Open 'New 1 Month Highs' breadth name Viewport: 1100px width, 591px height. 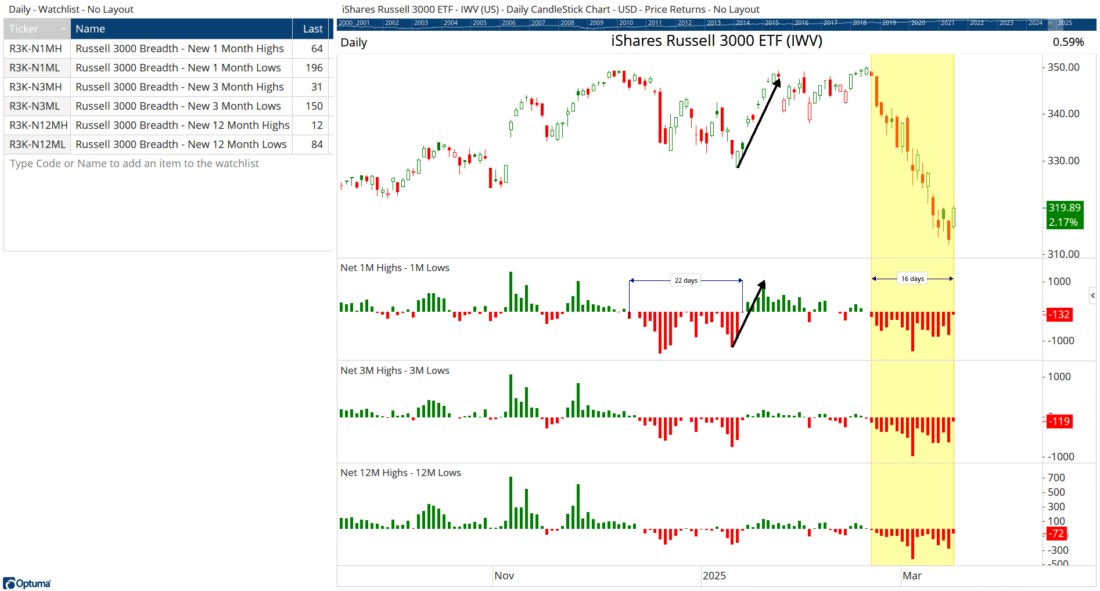[x=180, y=48]
